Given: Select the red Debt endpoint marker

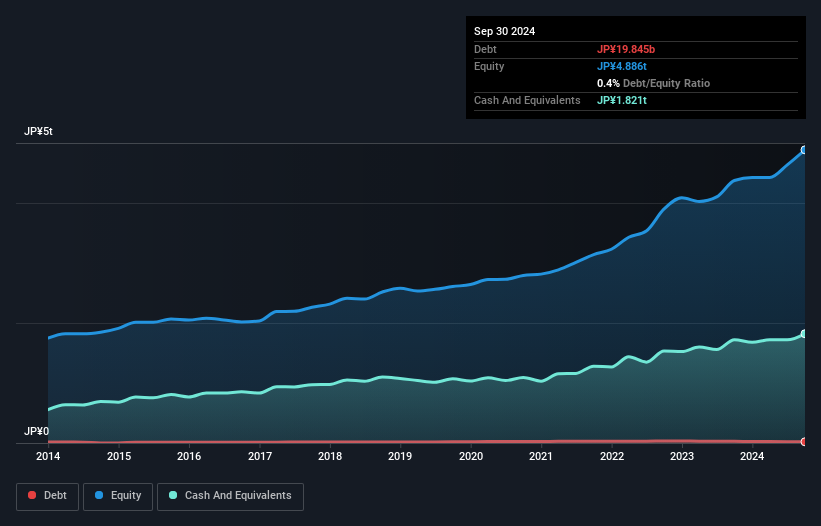Looking at the screenshot, I should tap(803, 441).
